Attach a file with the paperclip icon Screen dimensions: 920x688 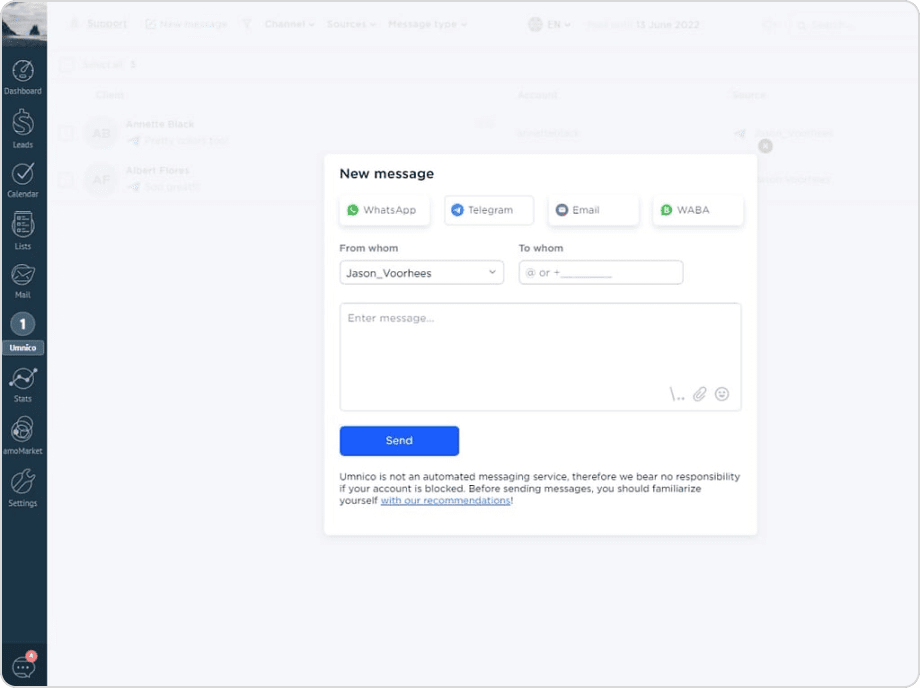coord(699,394)
